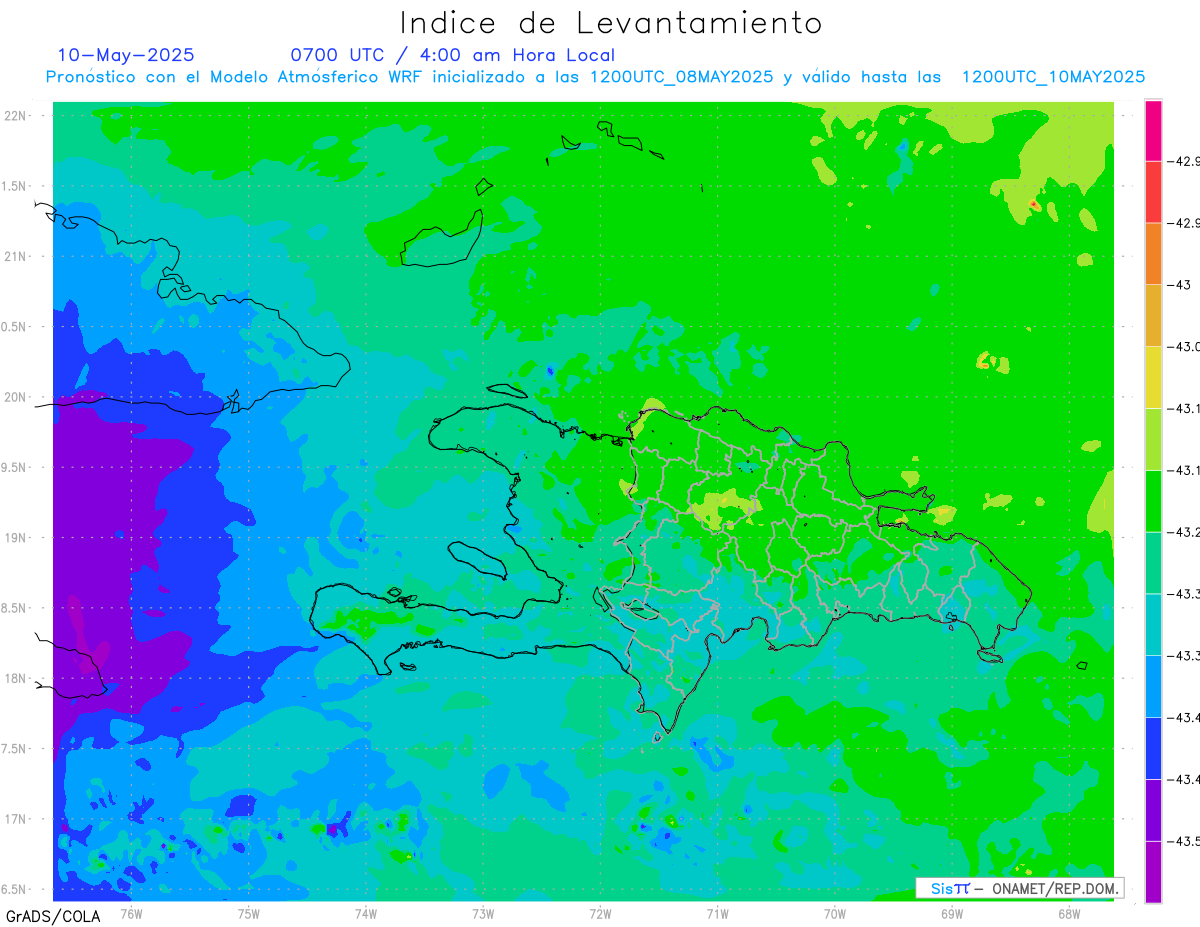The height and width of the screenshot is (927, 1200).
Task: Click the "GrADS/COLA" label
Action: coord(53,916)
